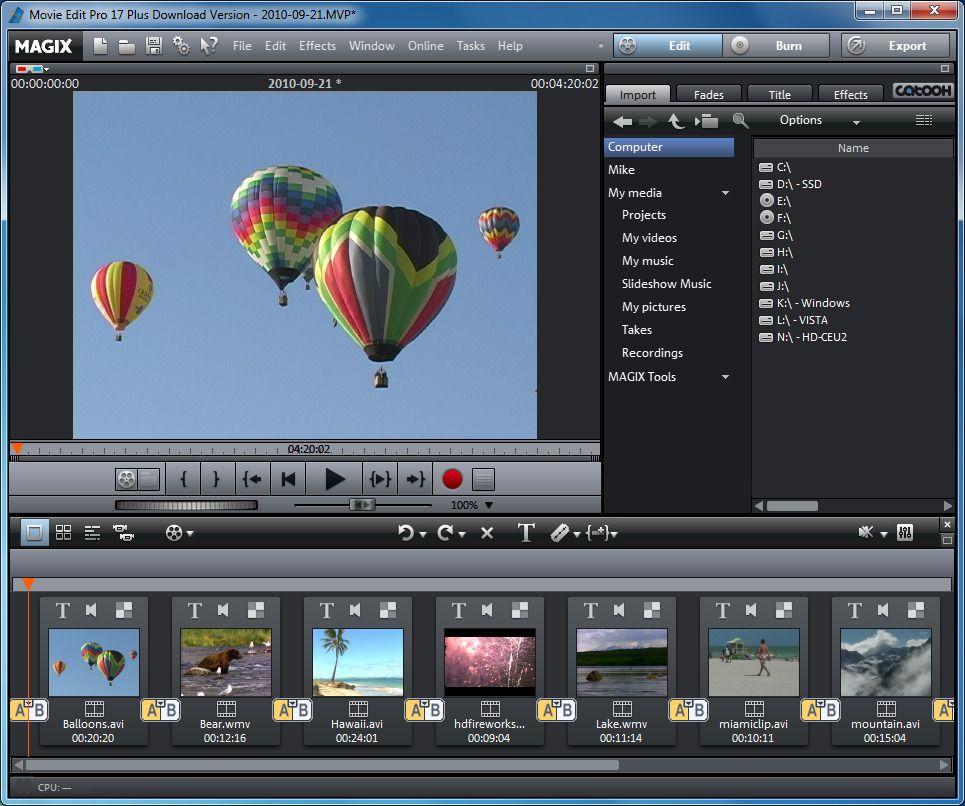The width and height of the screenshot is (965, 806).
Task: Open the File menu
Action: tap(242, 46)
